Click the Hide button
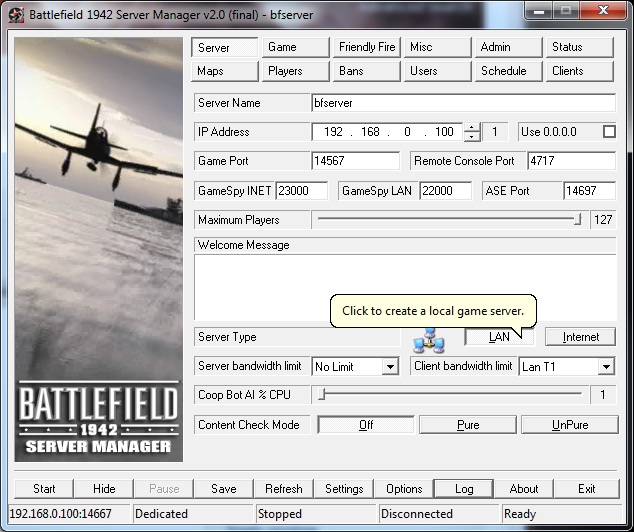 (104, 489)
